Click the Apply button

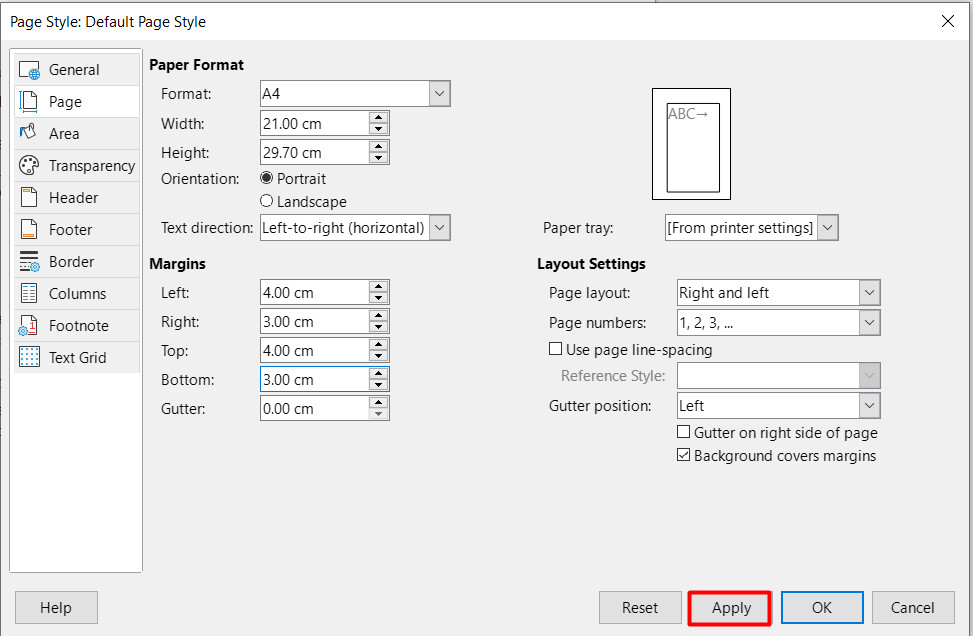729,607
